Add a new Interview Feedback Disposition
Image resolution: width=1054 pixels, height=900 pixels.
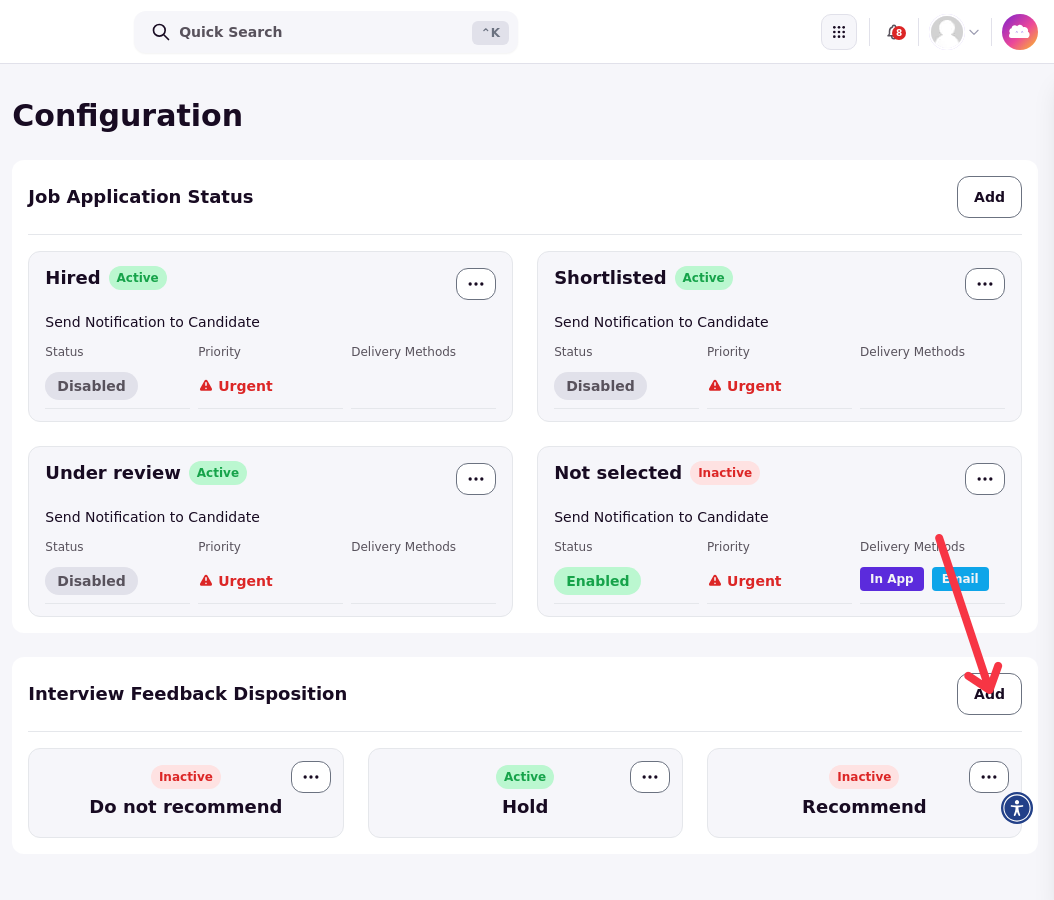tap(989, 694)
